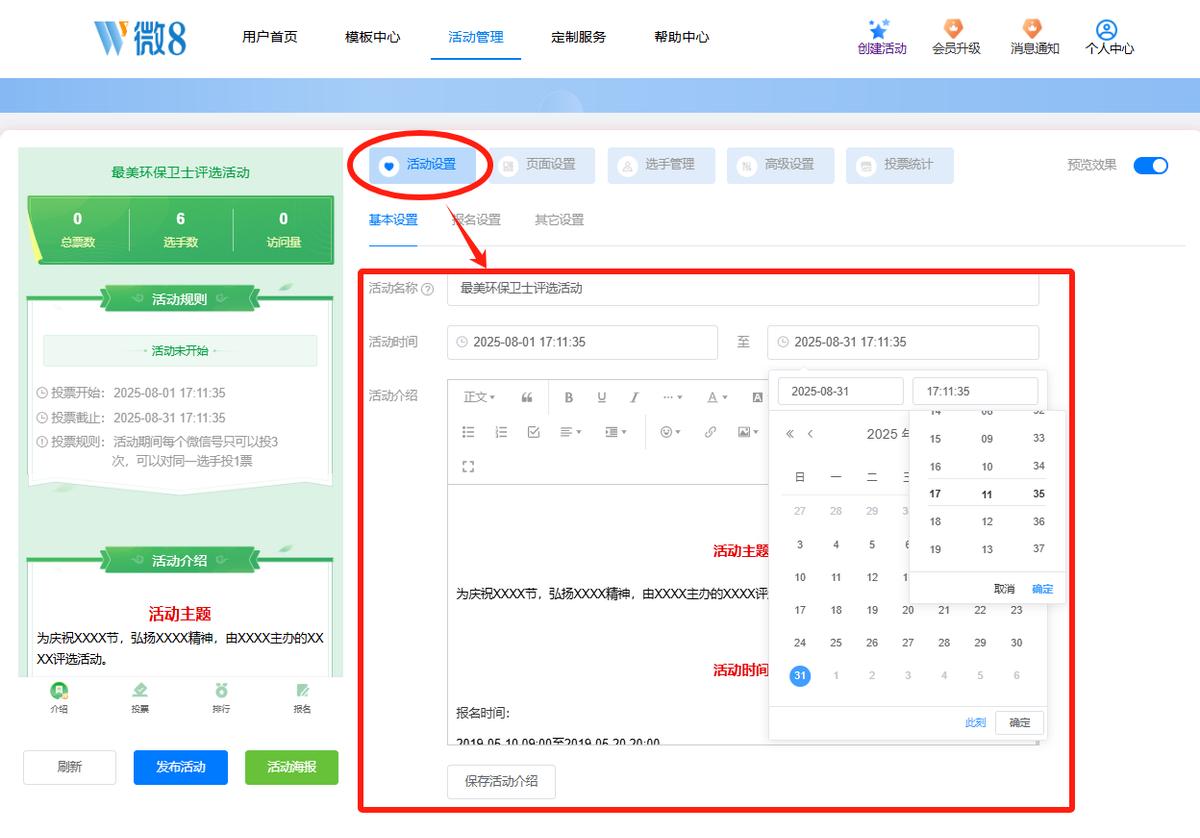Go to 个人中心
The height and width of the screenshot is (838, 1200).
1110,37
